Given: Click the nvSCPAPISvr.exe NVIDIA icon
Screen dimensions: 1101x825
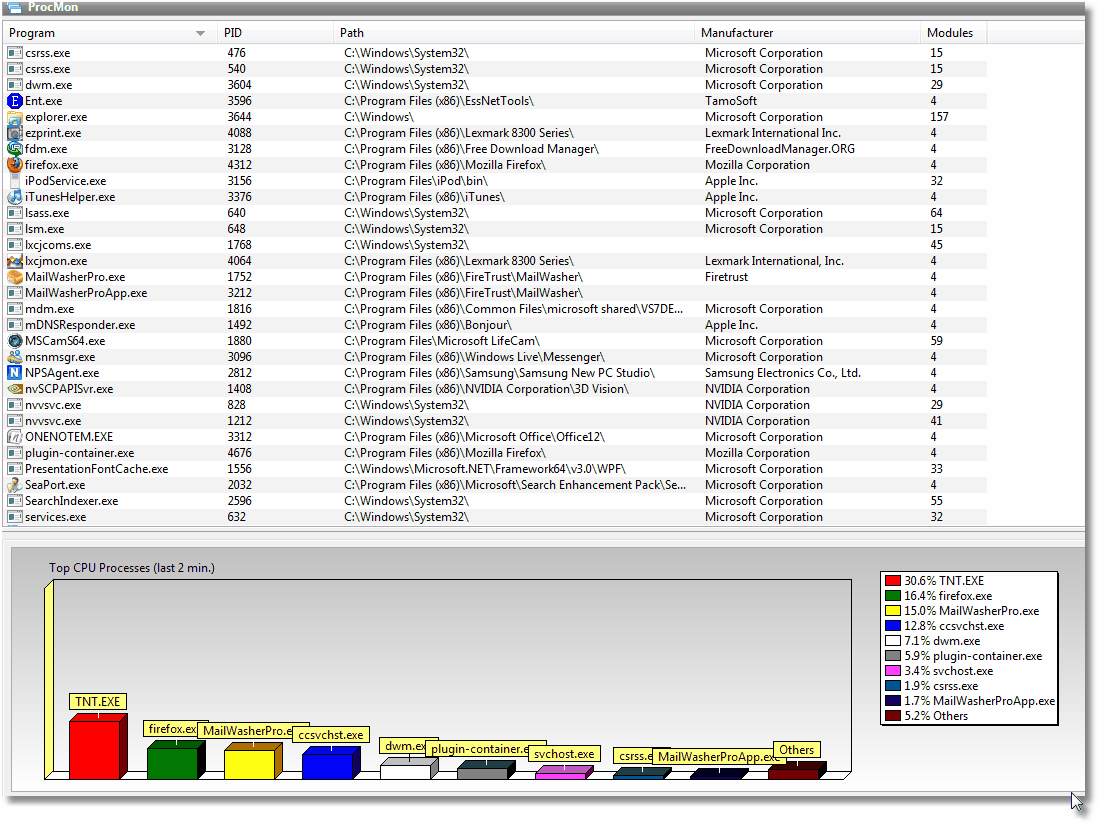Looking at the screenshot, I should pyautogui.click(x=15, y=389).
